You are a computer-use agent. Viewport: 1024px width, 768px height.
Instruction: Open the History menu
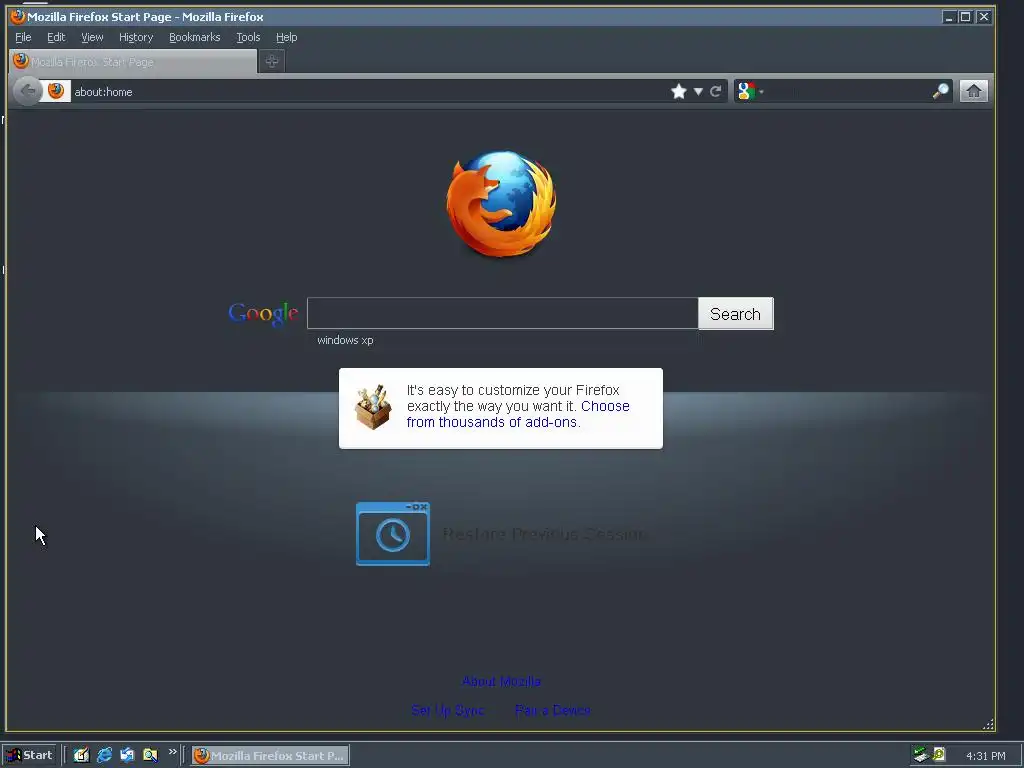click(x=136, y=37)
